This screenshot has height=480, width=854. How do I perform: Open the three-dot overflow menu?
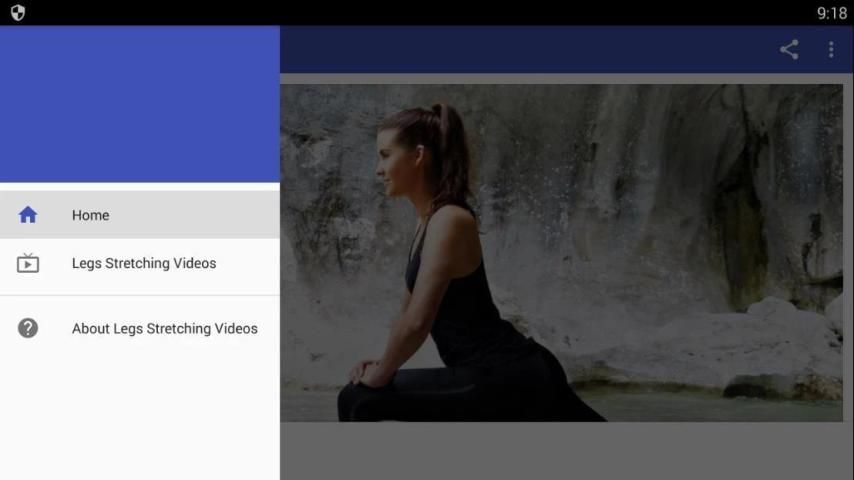click(830, 49)
